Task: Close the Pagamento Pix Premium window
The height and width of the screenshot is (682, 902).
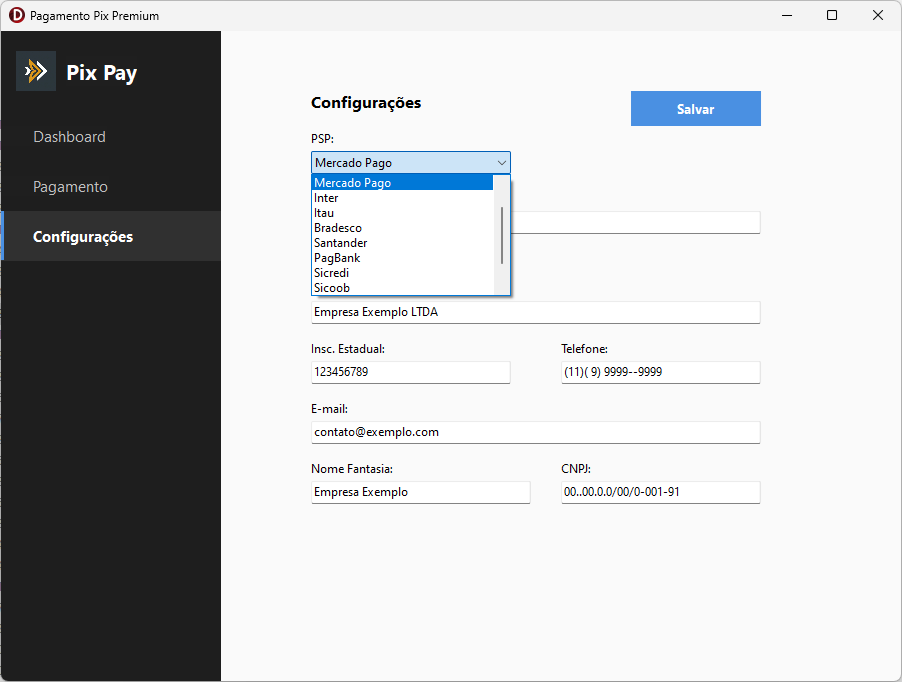Action: tap(878, 16)
